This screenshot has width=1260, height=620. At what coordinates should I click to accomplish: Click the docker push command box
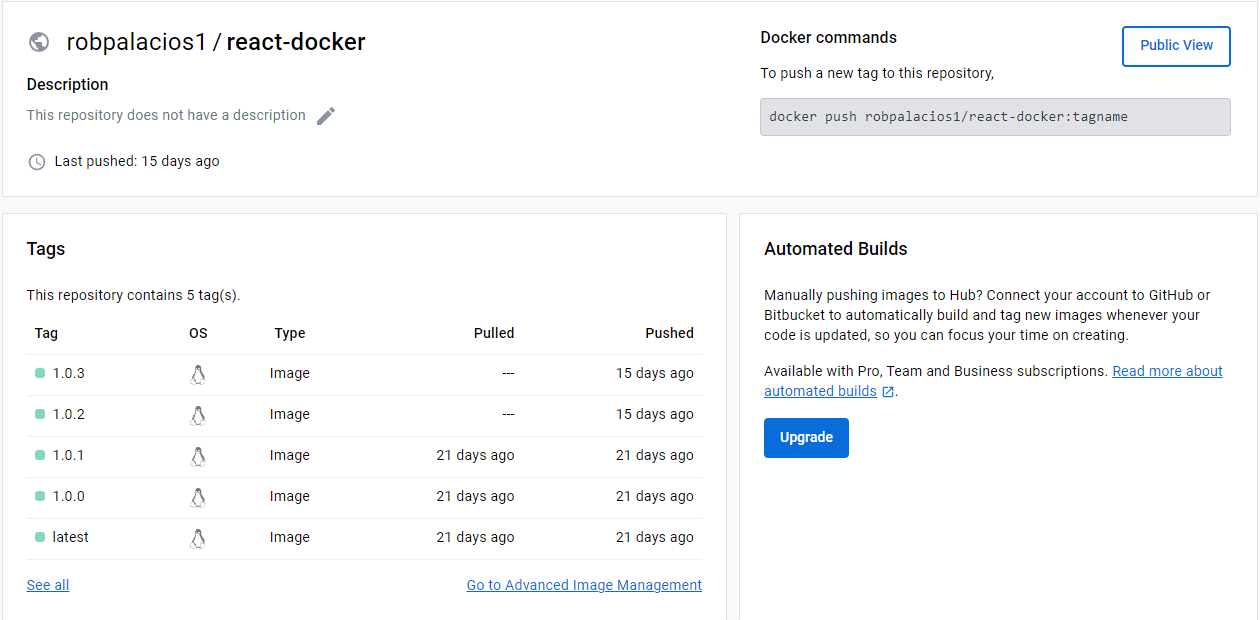[994, 117]
